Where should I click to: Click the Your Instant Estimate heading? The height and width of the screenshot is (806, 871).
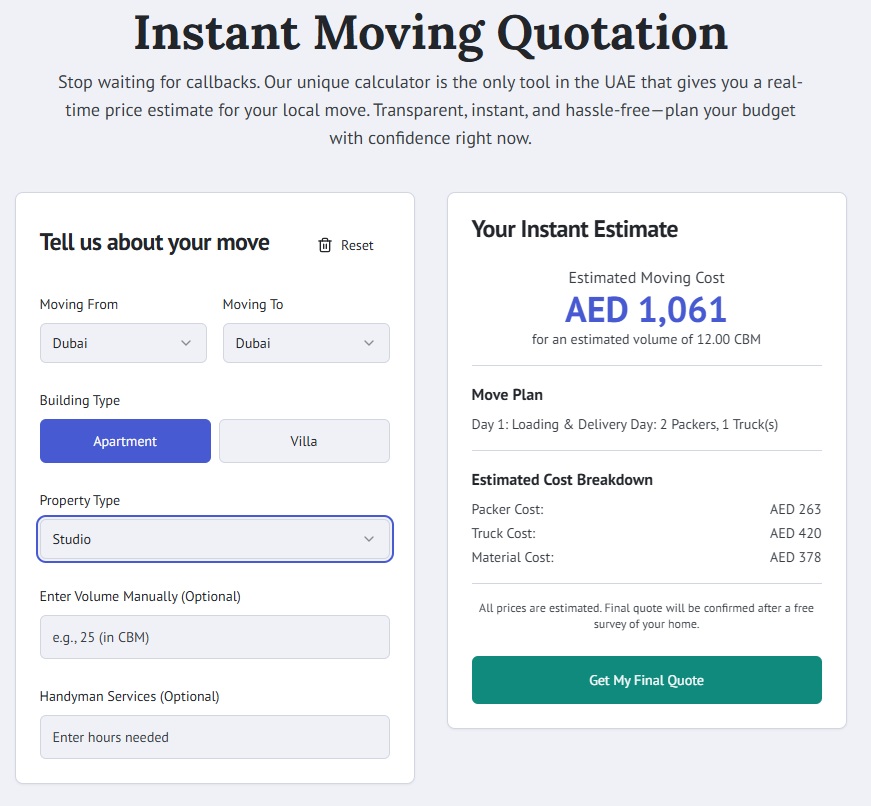[x=574, y=229]
